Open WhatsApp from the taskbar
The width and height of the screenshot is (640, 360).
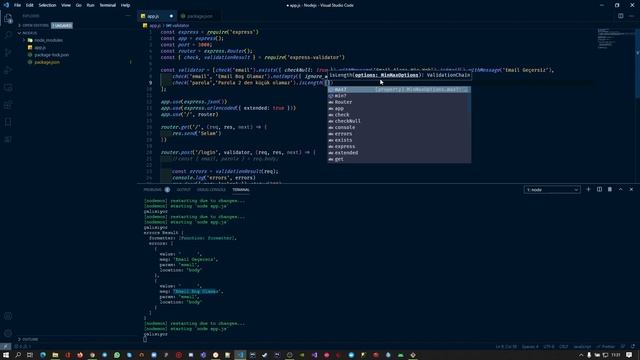click(117, 355)
